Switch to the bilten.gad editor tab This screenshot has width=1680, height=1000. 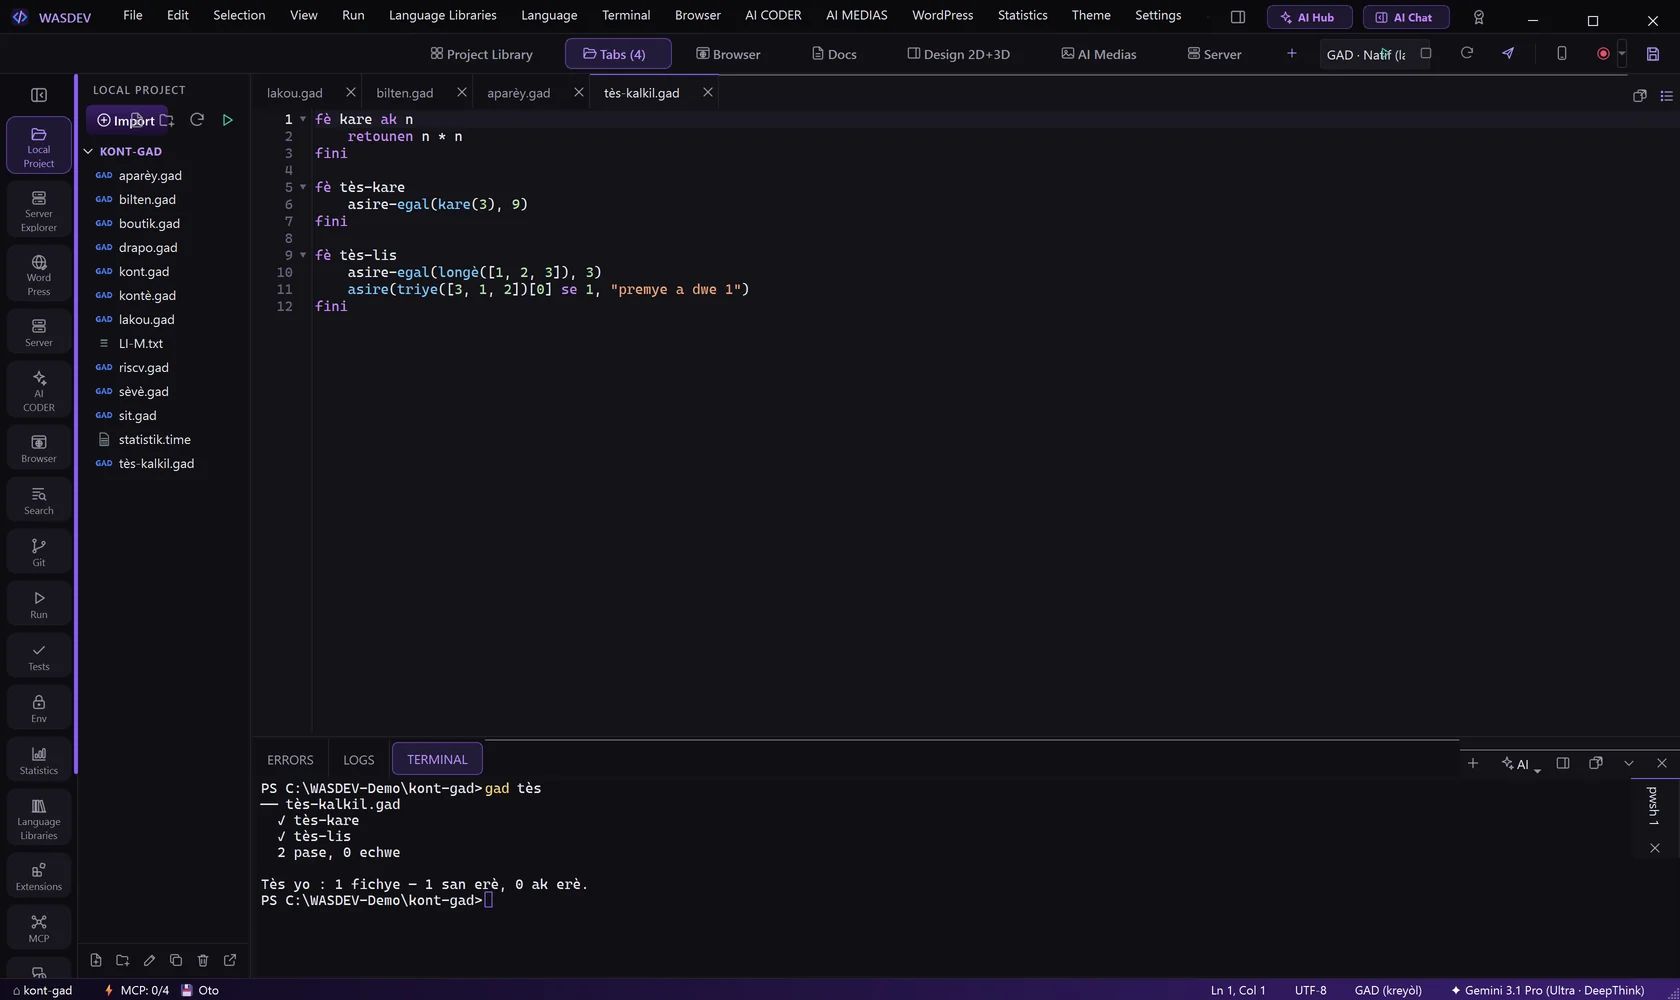(405, 93)
